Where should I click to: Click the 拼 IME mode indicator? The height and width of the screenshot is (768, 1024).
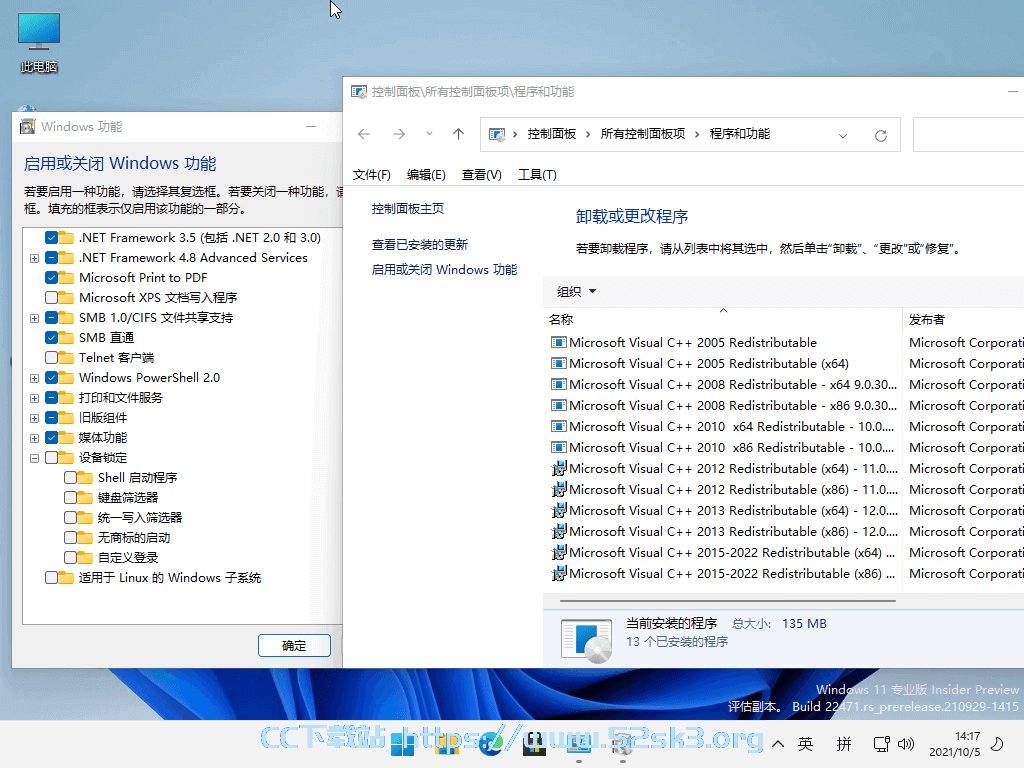coord(844,744)
